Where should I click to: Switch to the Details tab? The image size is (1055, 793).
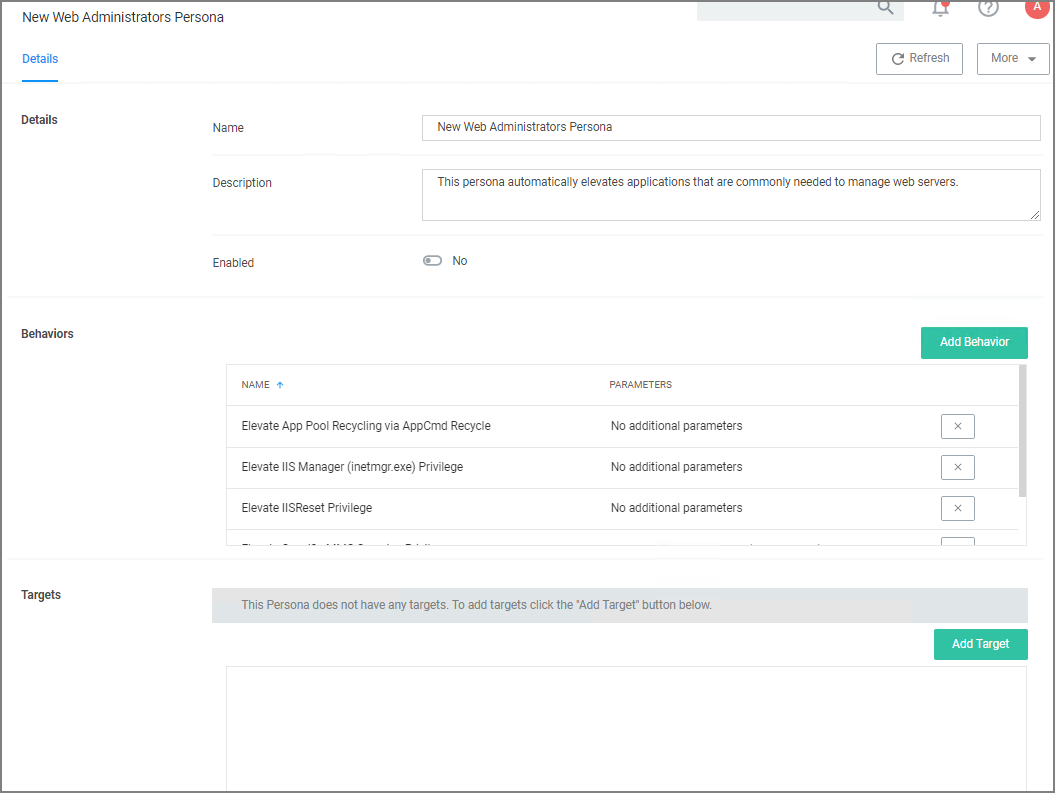click(40, 59)
